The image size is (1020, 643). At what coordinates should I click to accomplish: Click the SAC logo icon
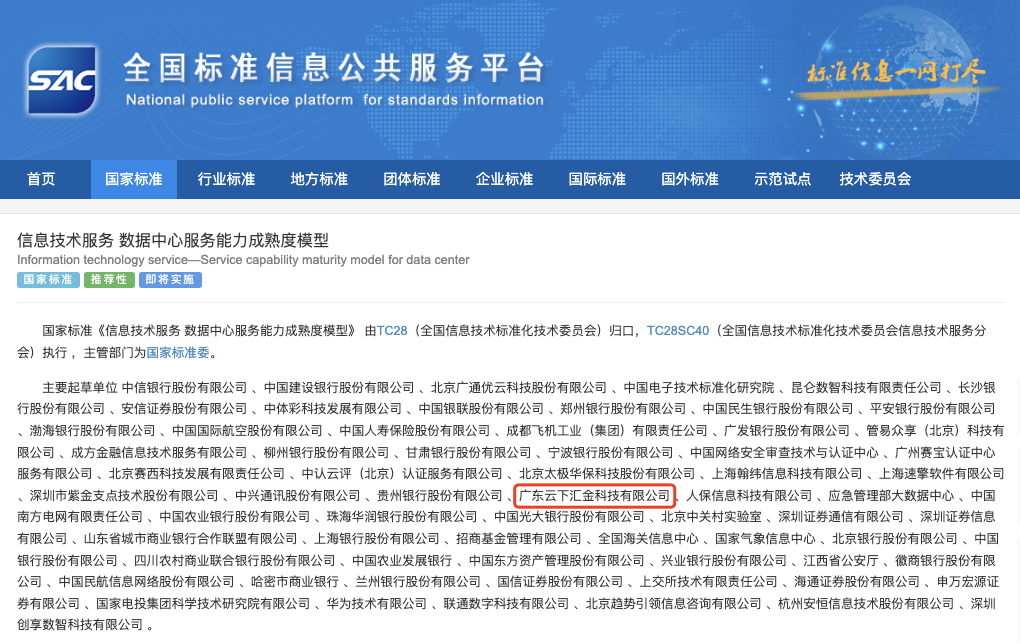(x=62, y=80)
